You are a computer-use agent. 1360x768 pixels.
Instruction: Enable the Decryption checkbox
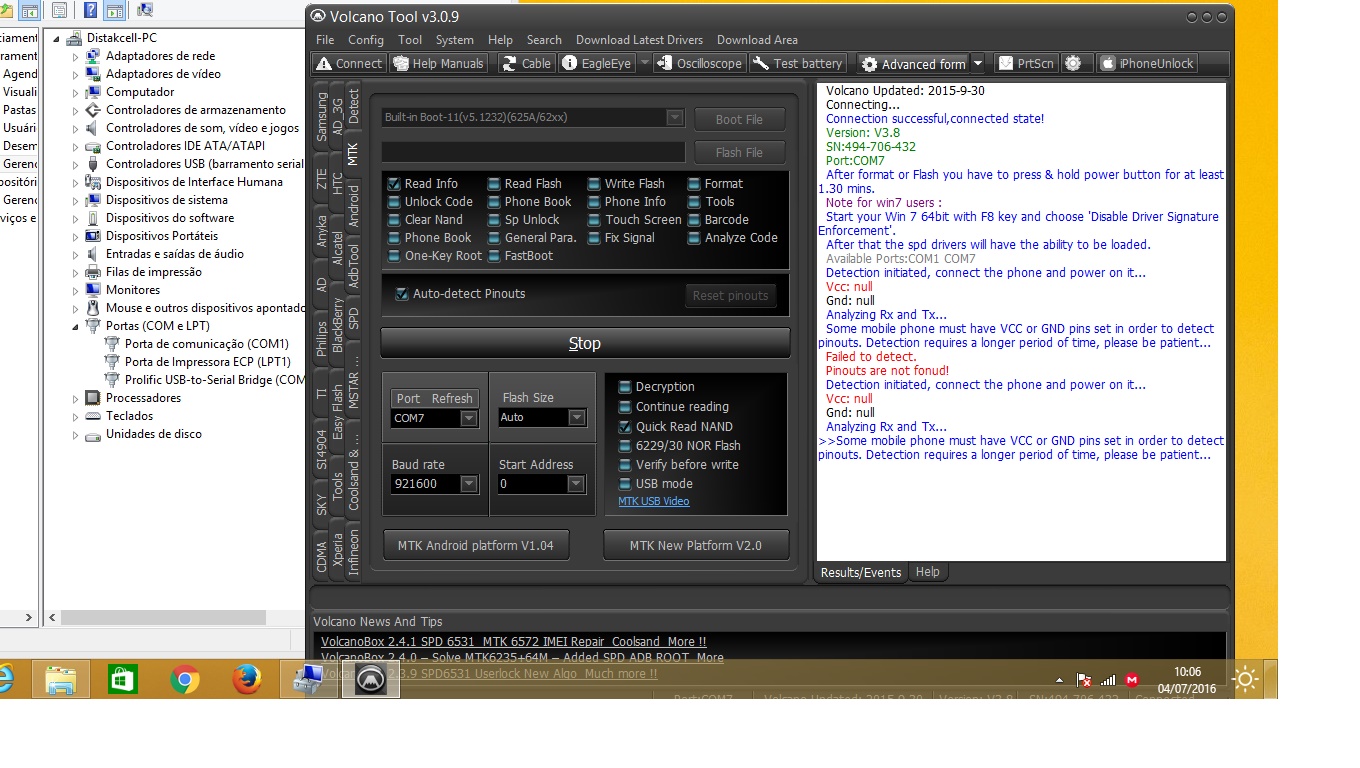(625, 387)
